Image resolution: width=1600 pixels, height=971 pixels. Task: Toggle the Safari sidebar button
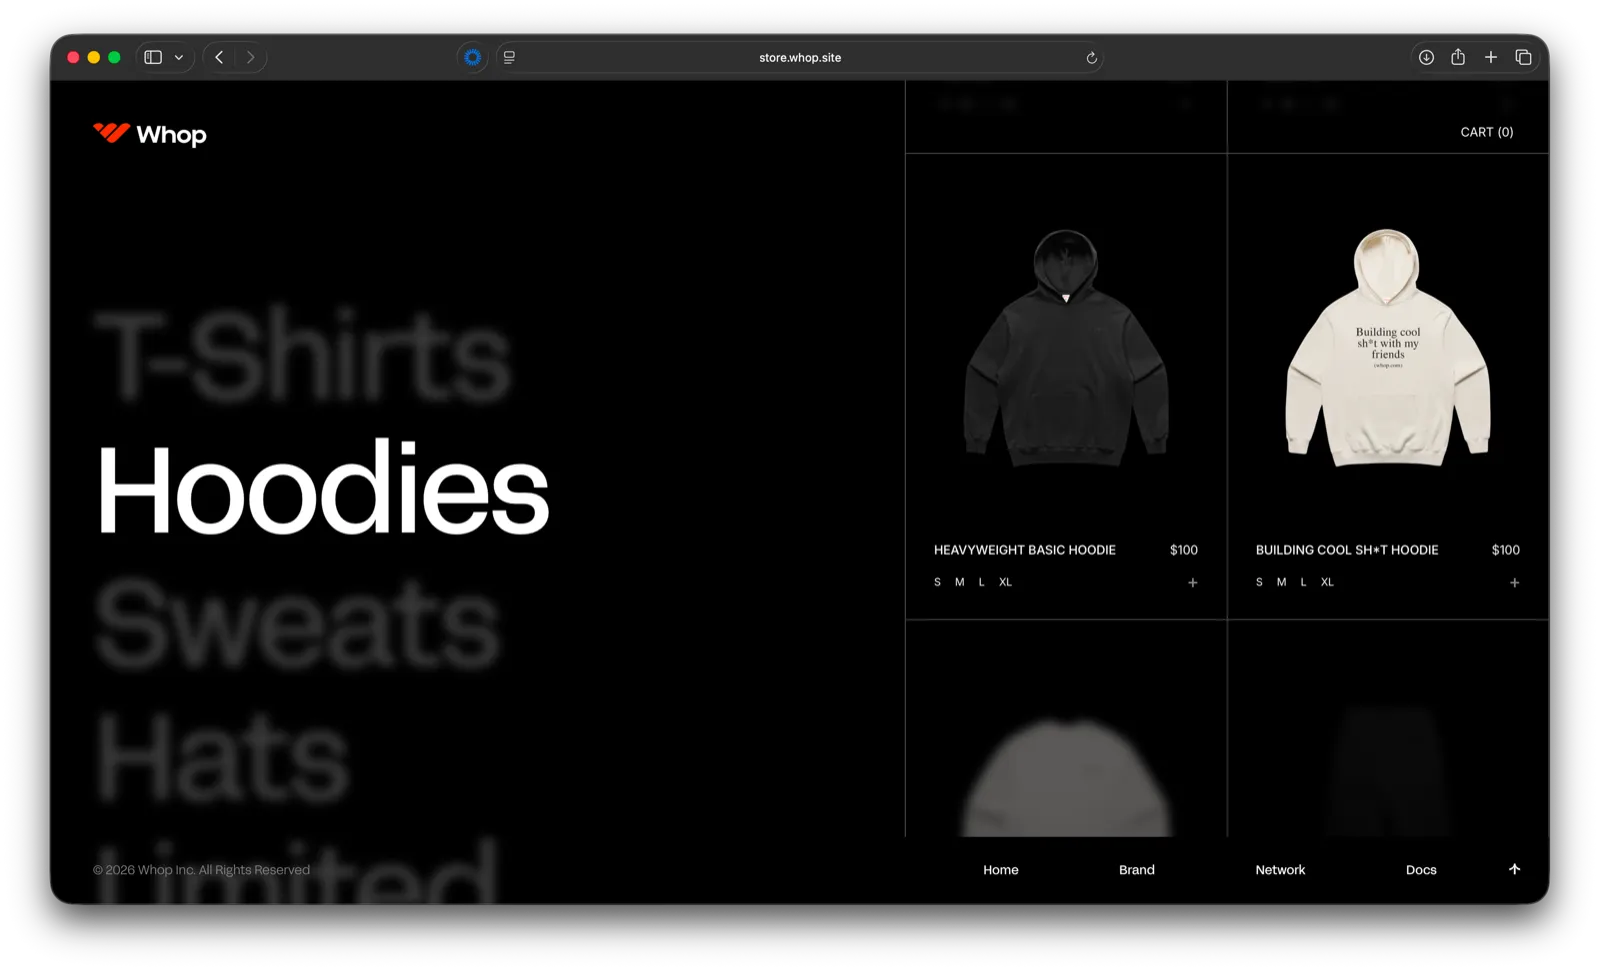[x=153, y=57]
